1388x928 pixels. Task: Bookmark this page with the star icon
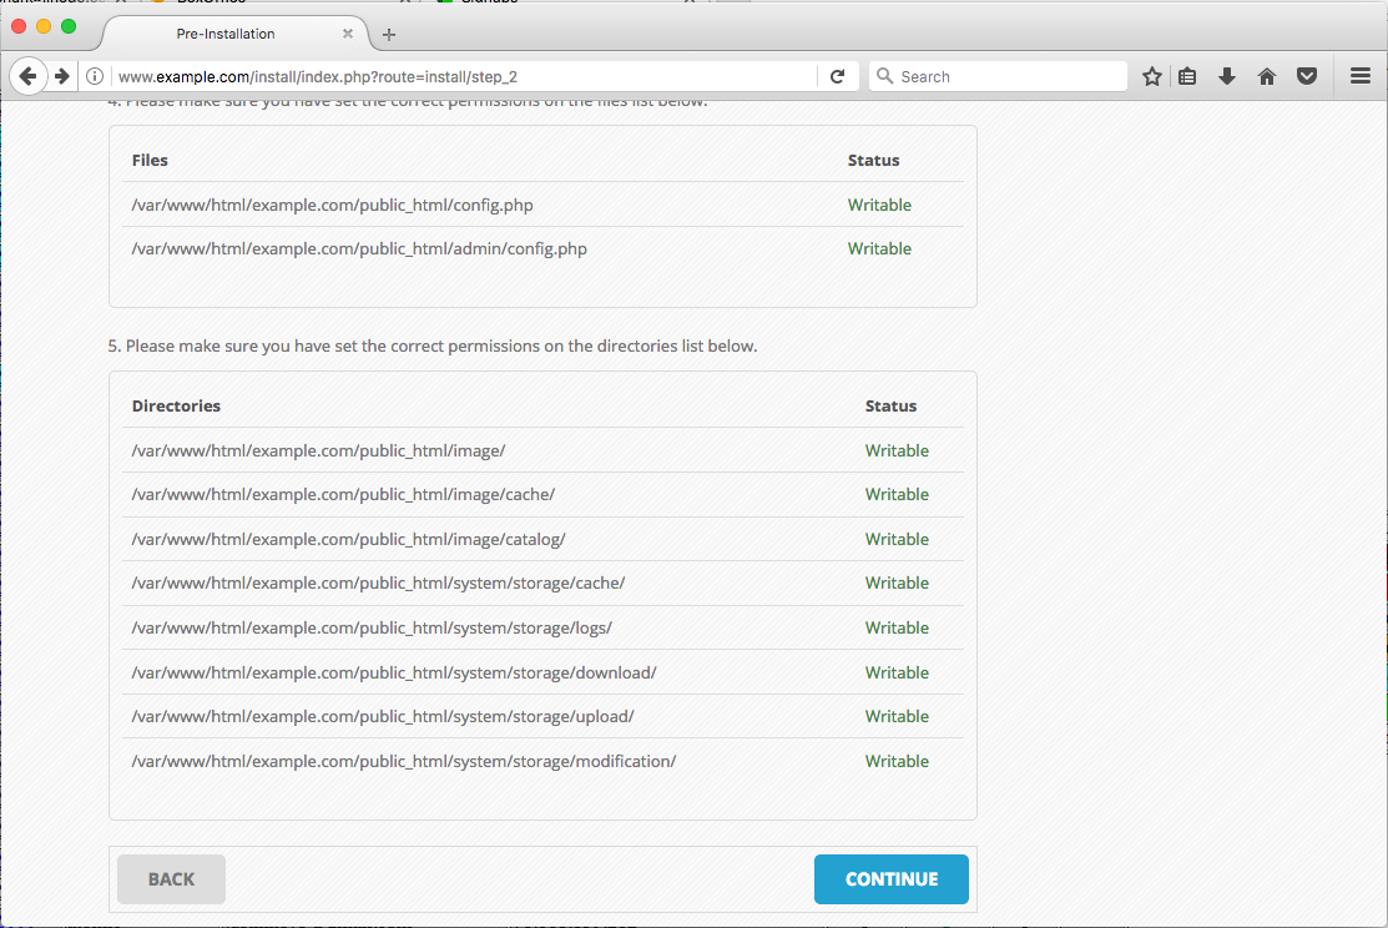[1151, 75]
